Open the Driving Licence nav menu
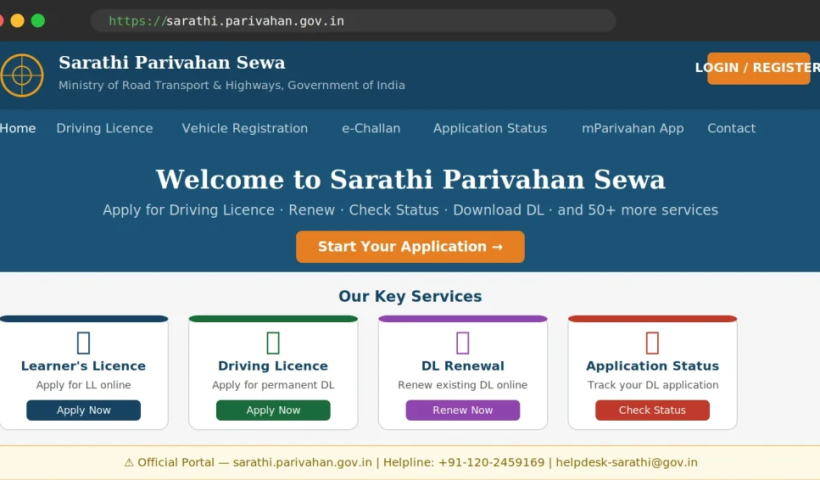The image size is (820, 480). (x=105, y=128)
